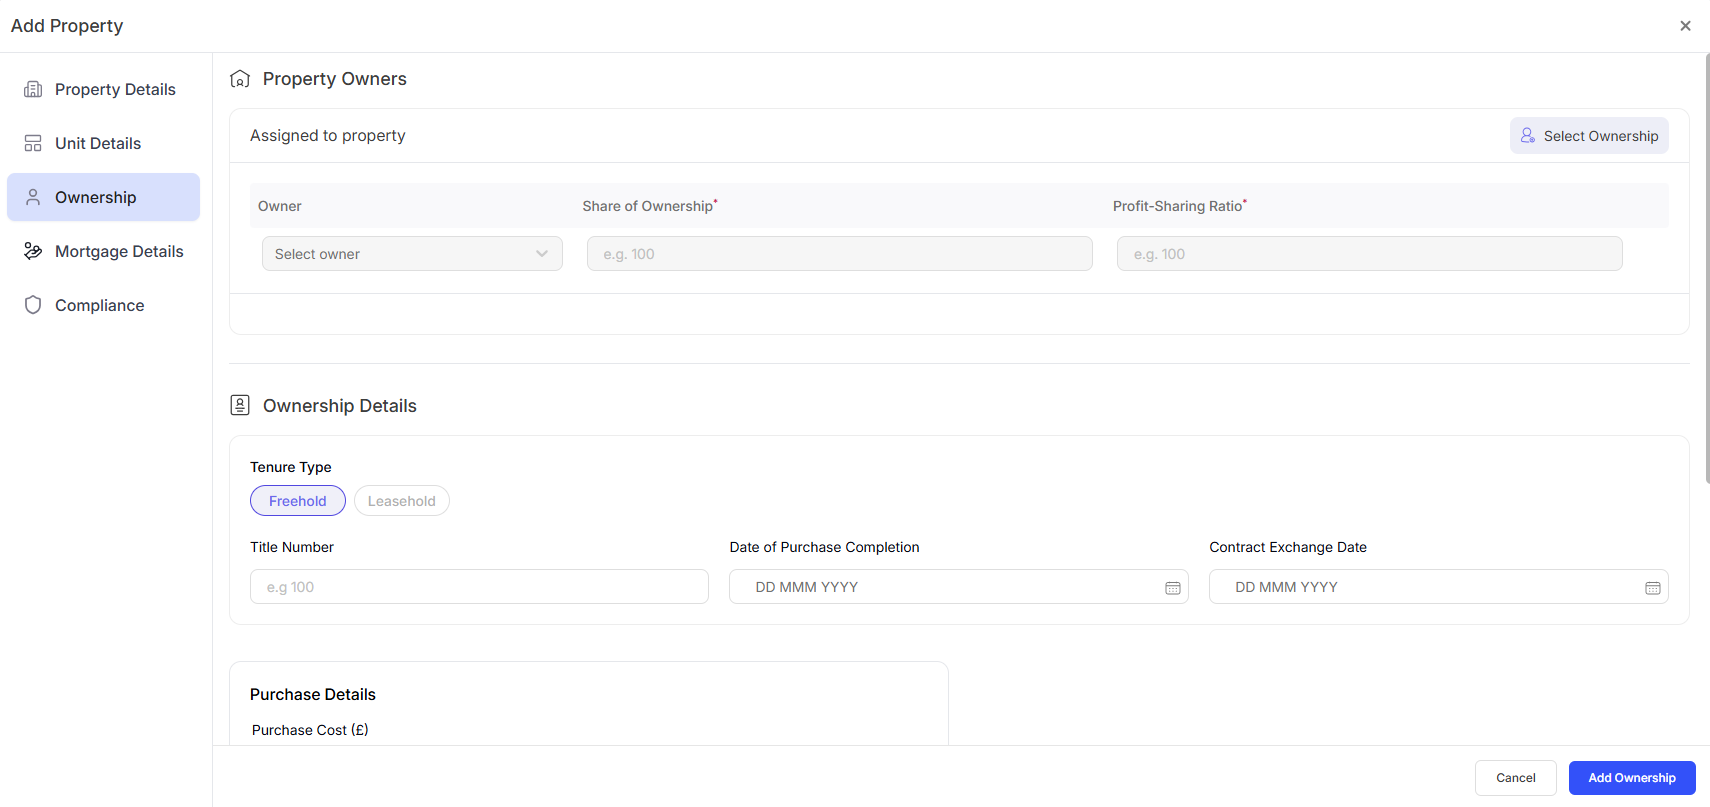Click the Mortgage Details hand-coins icon
1710x807 pixels.
tap(33, 251)
